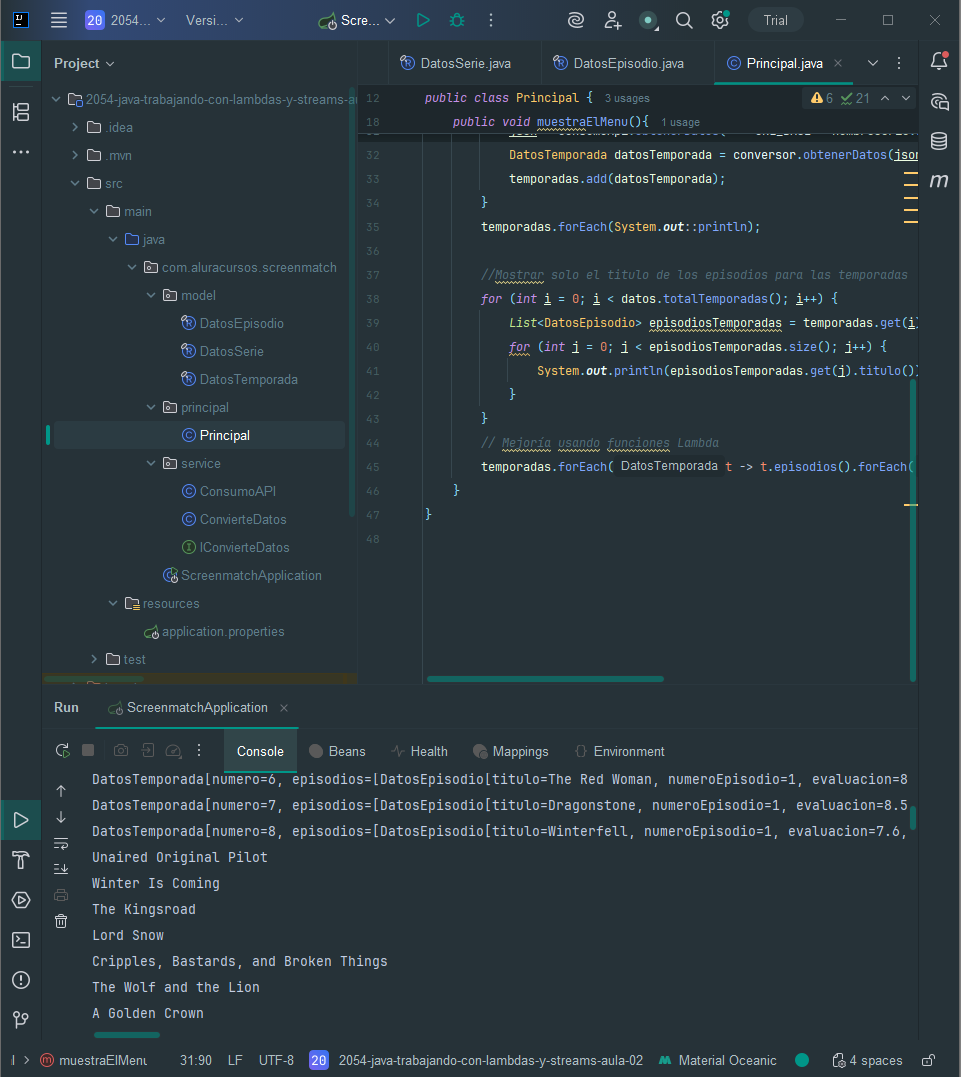Open the Run tool window icon in left strip

tap(21, 820)
